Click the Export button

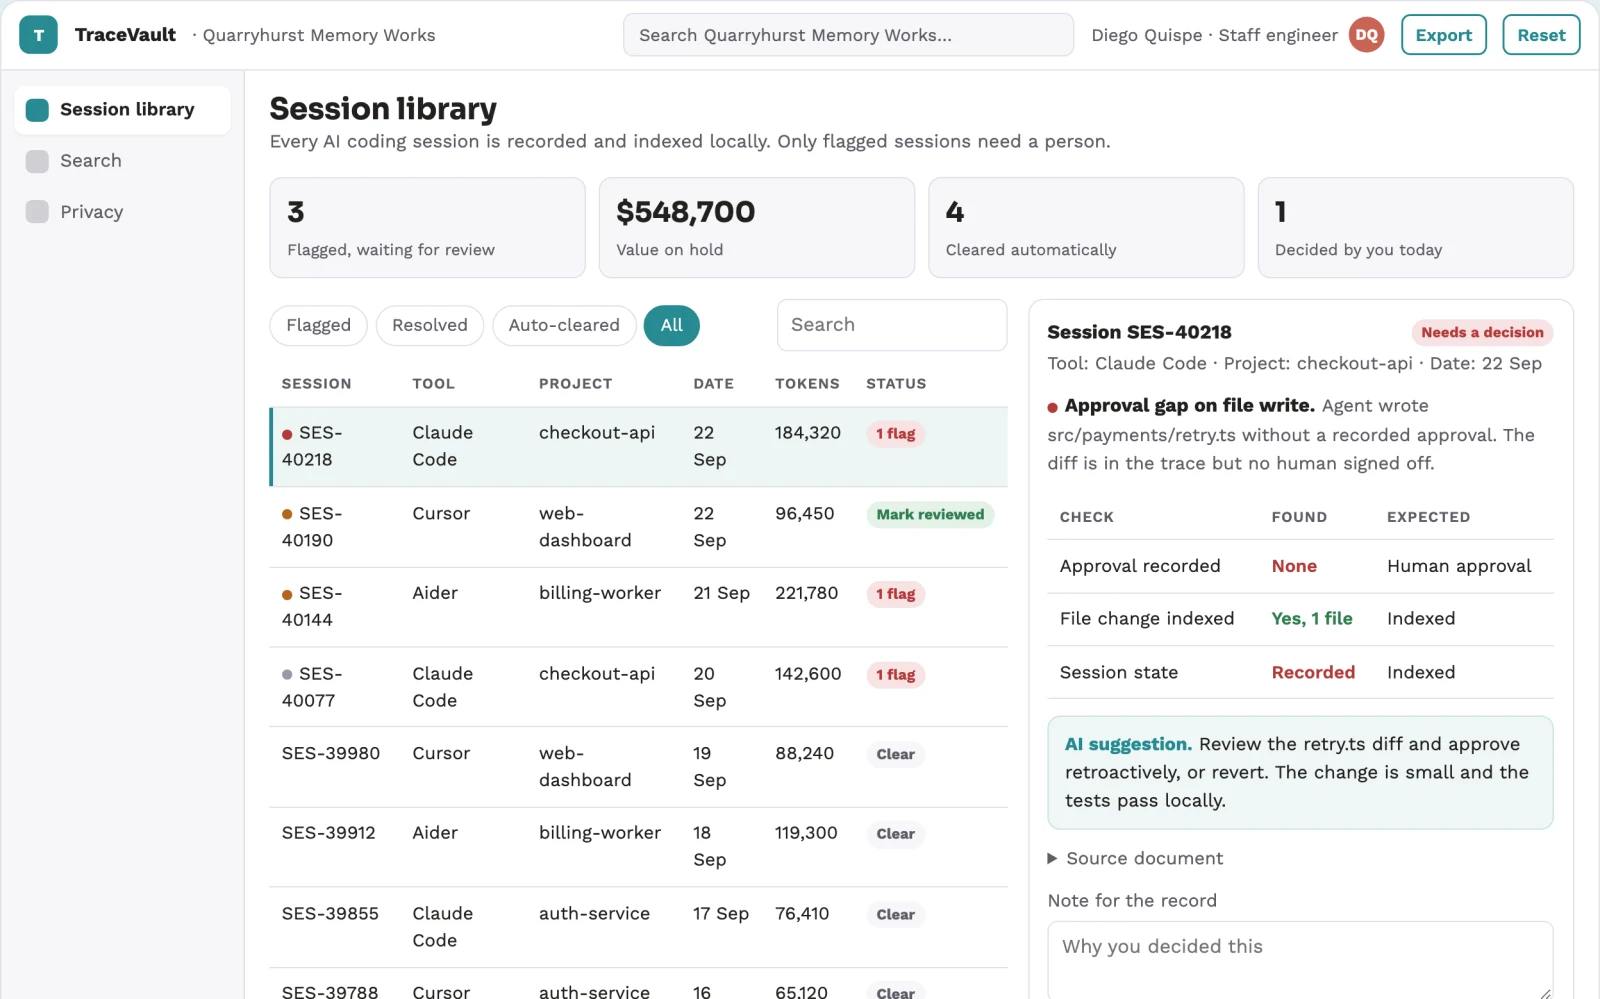(1444, 35)
